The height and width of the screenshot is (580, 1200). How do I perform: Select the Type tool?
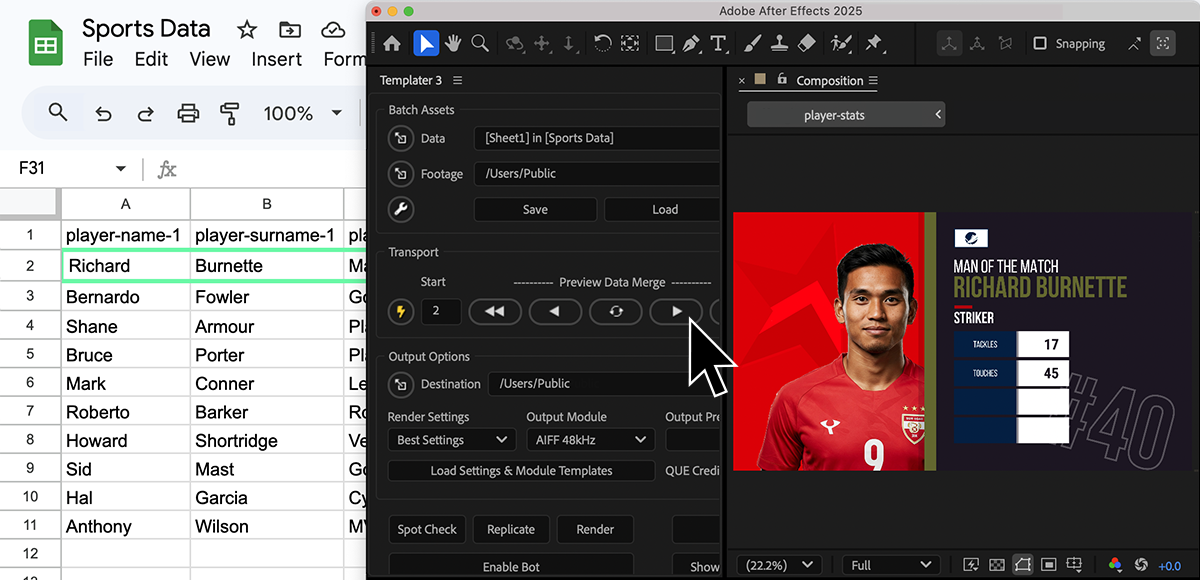tap(718, 43)
